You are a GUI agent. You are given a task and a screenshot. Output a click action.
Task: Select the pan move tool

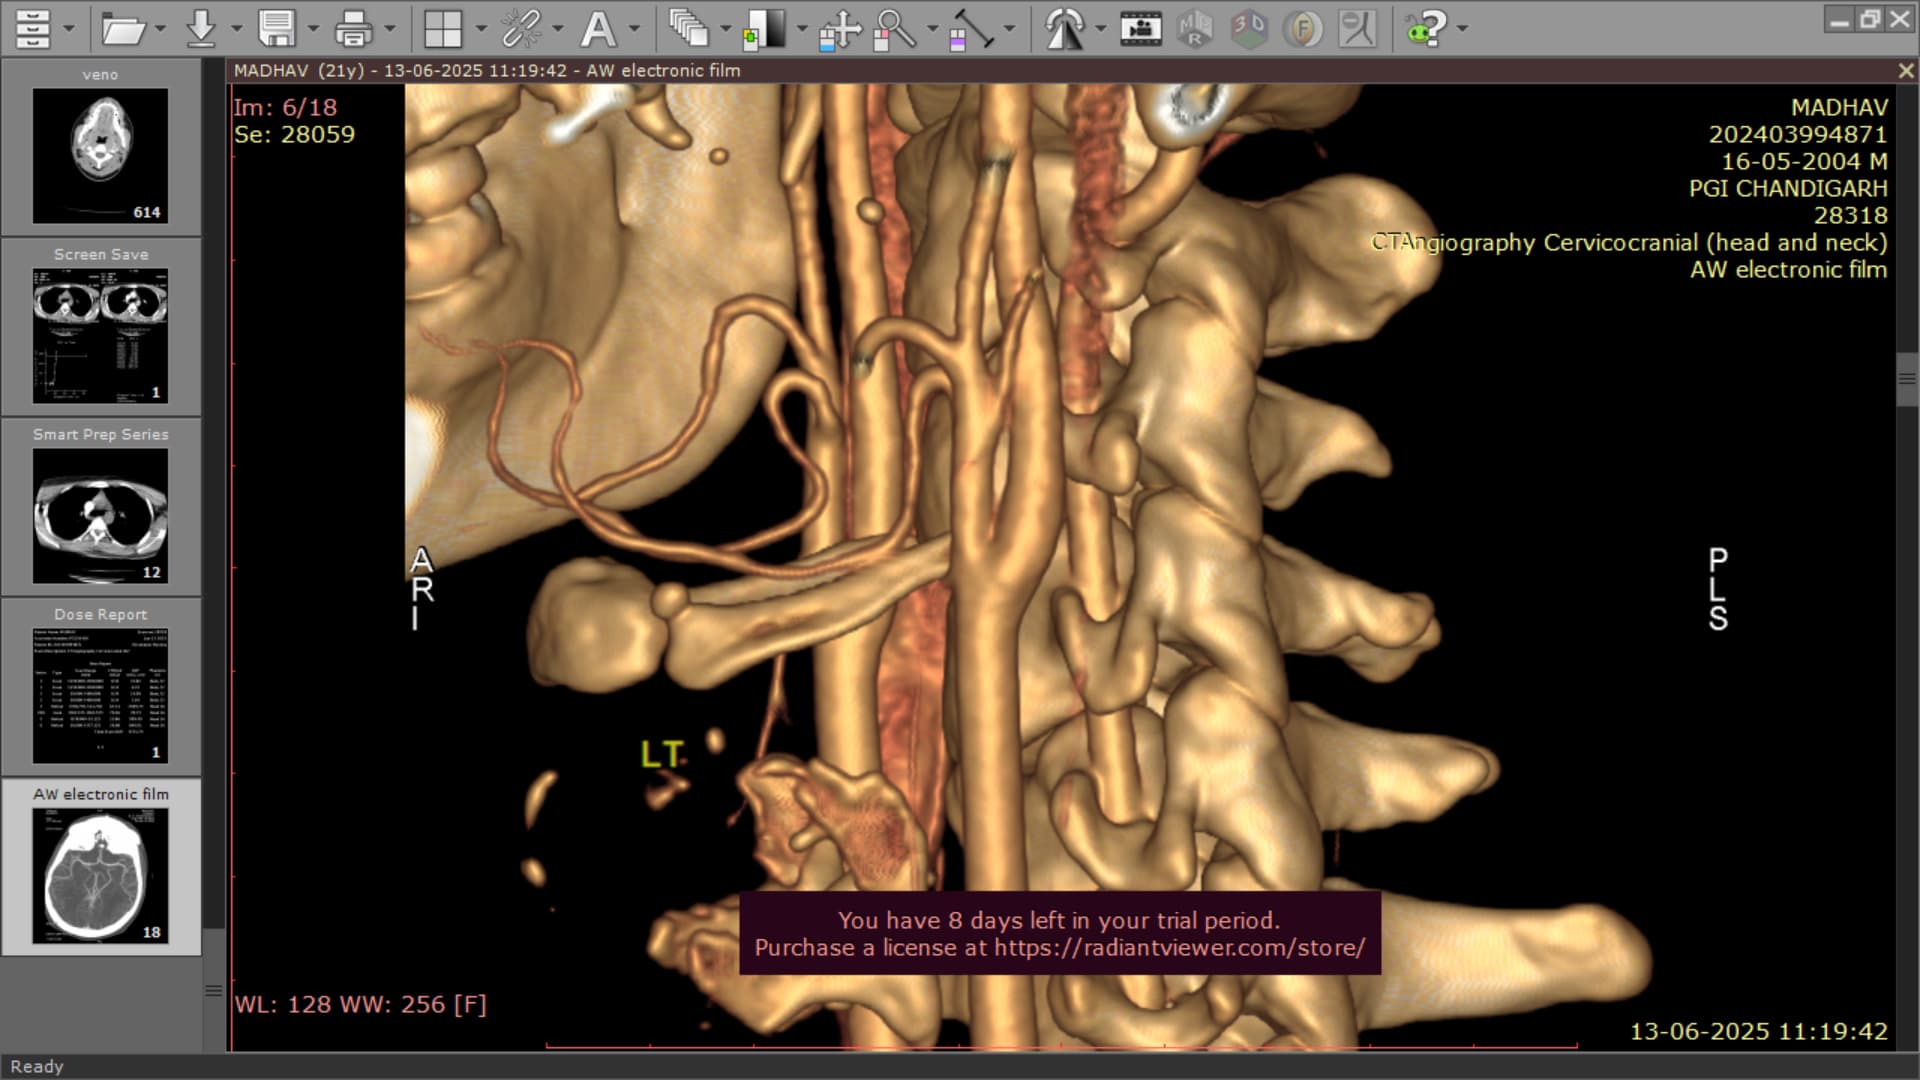[840, 28]
